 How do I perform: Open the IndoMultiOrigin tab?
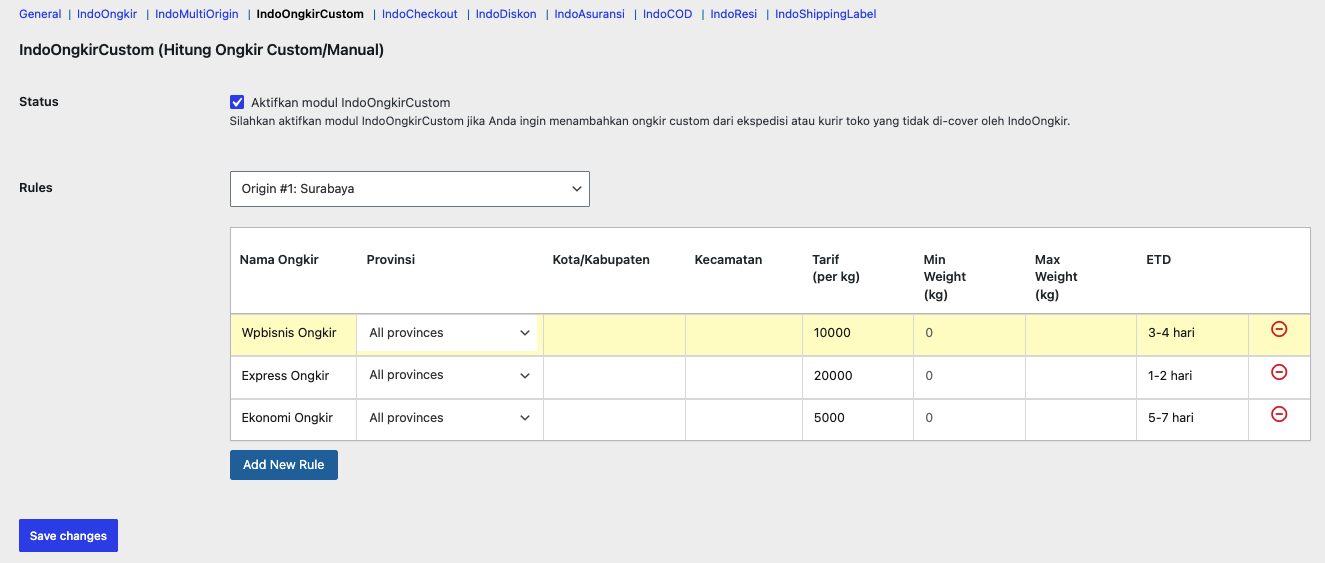197,14
